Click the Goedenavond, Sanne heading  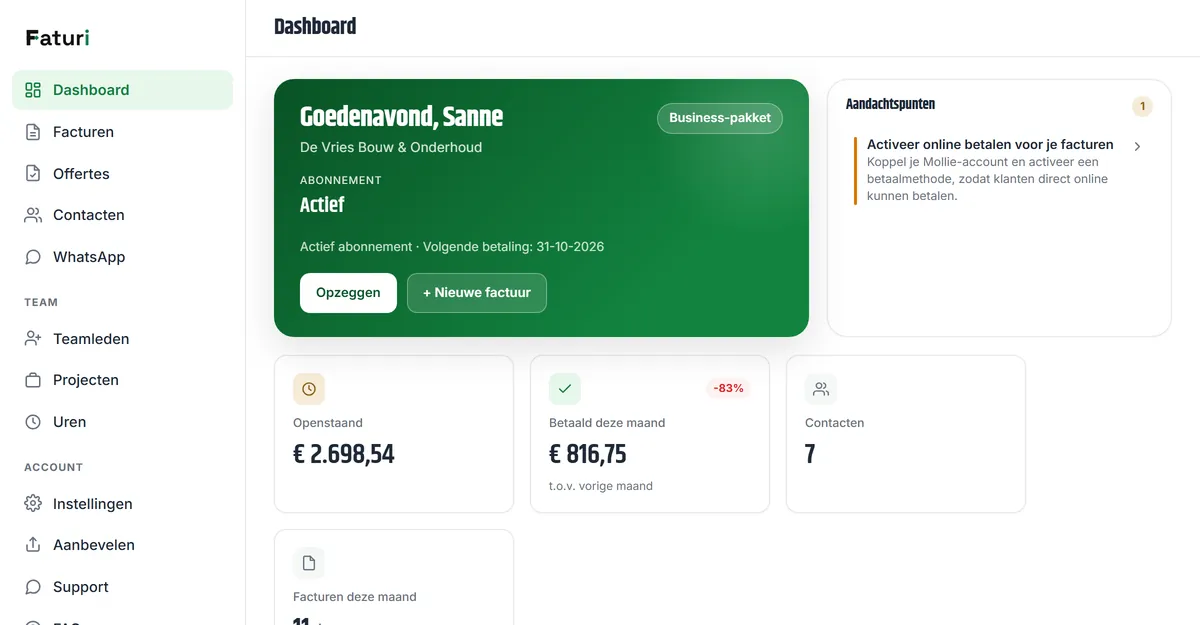tap(401, 117)
